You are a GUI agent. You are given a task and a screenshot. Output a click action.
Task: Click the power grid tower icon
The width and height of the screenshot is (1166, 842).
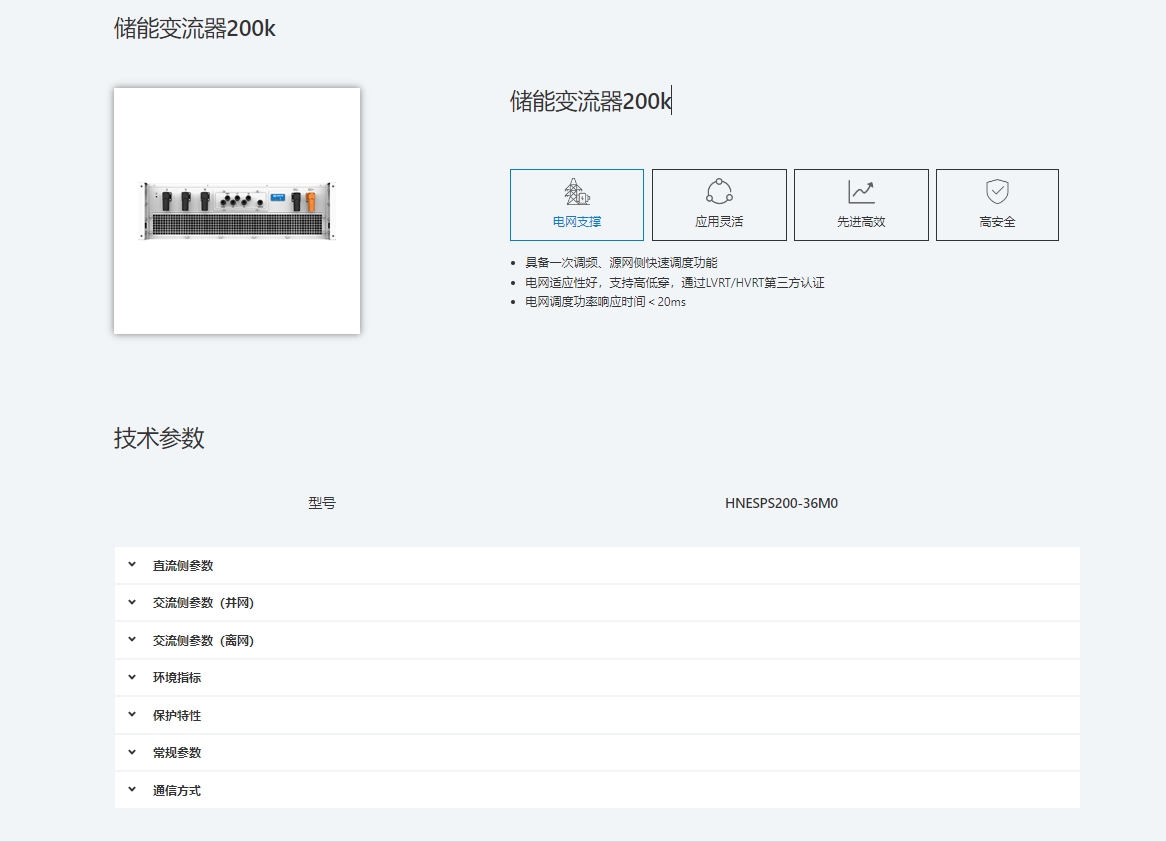click(576, 192)
